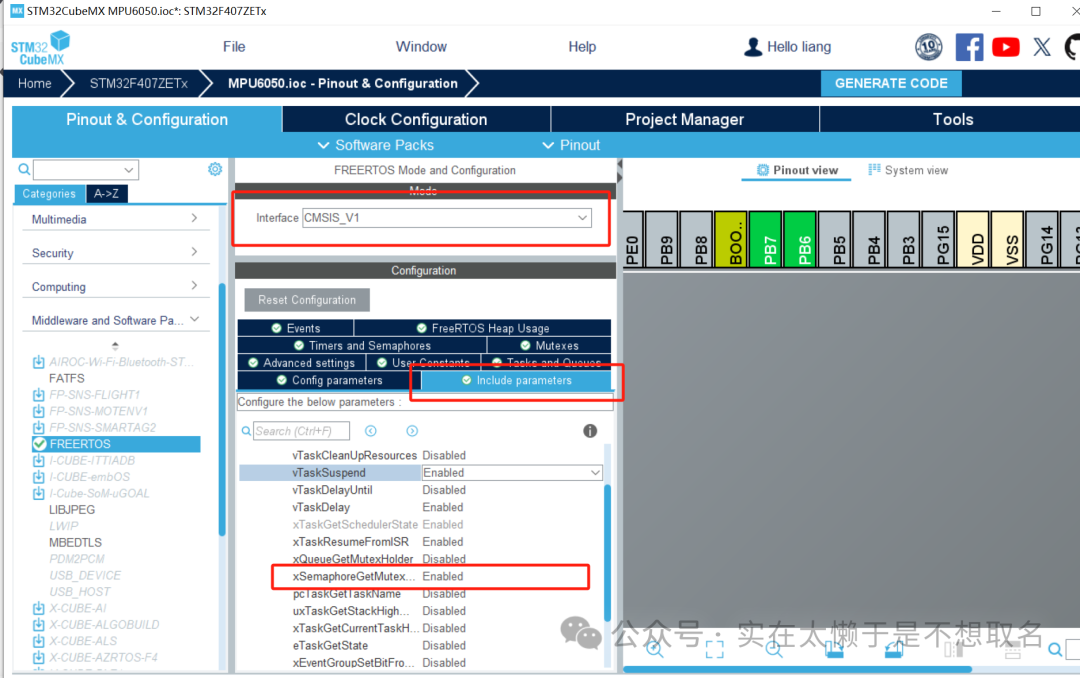1080x678 pixels.
Task: Click the download icon beside FP-SNS-FLIGHT1
Action: coord(39,395)
